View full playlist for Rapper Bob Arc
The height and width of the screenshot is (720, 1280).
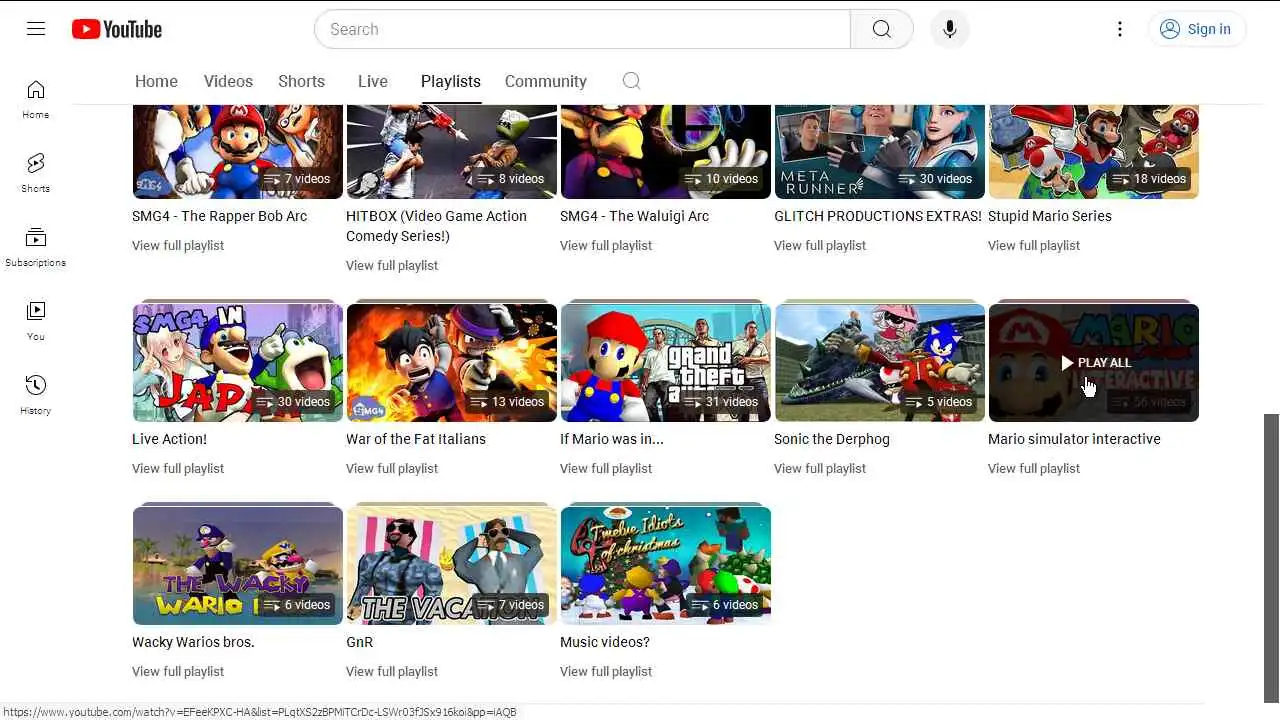pos(178,245)
